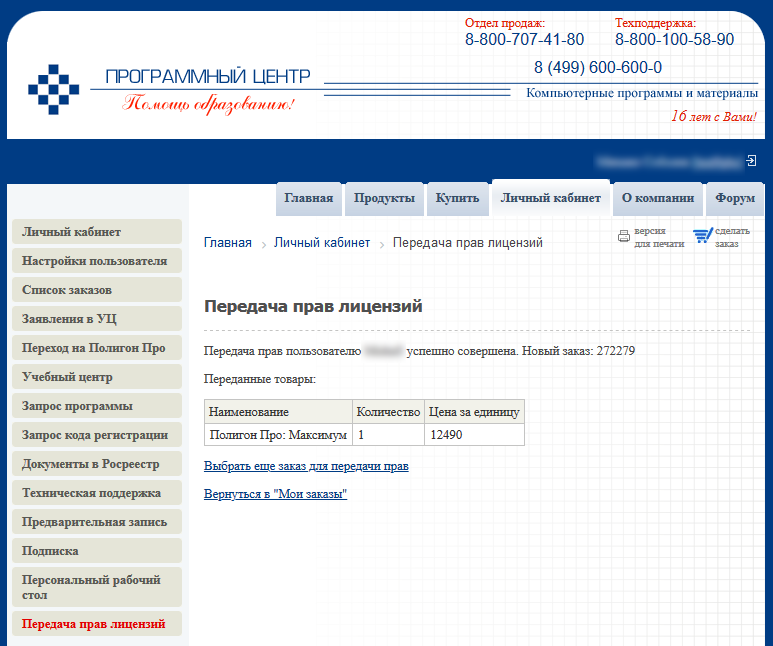
Task: Click 'версия для печати' link text
Action: [x=659, y=237]
